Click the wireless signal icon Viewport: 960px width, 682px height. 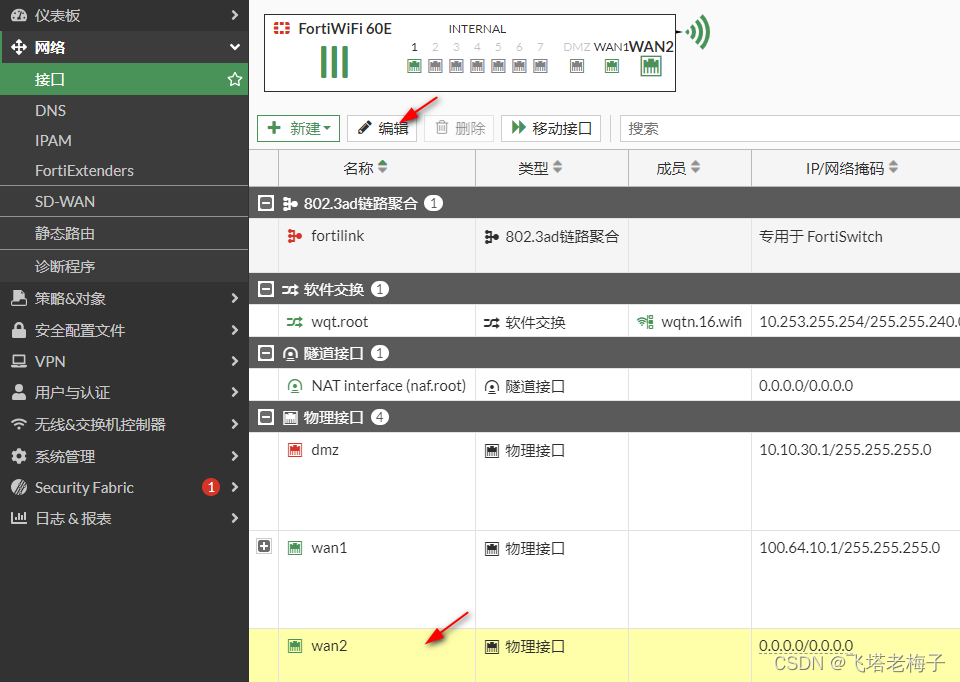click(697, 32)
